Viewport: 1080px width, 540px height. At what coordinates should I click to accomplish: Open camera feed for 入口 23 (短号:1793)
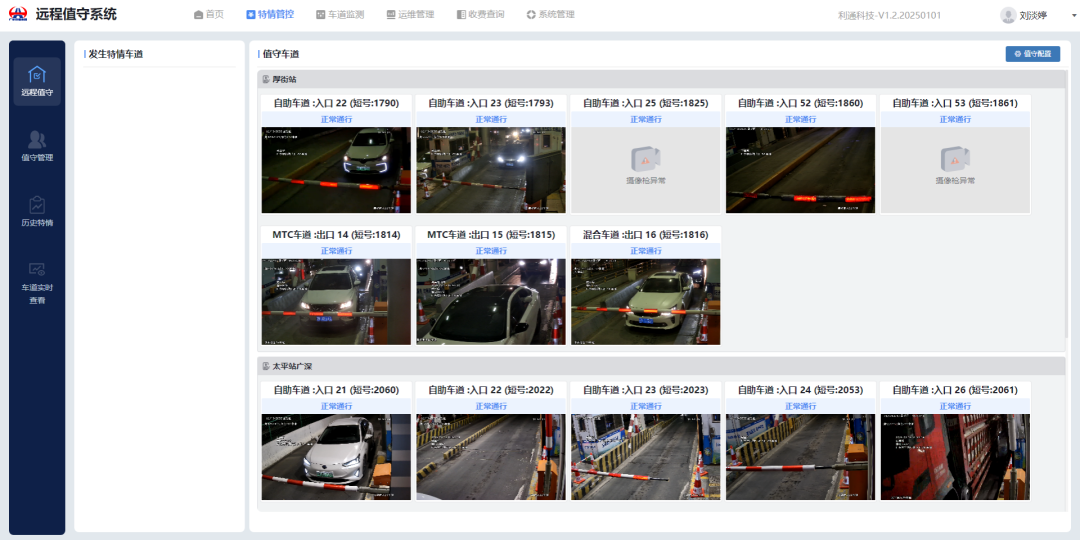[x=490, y=170]
